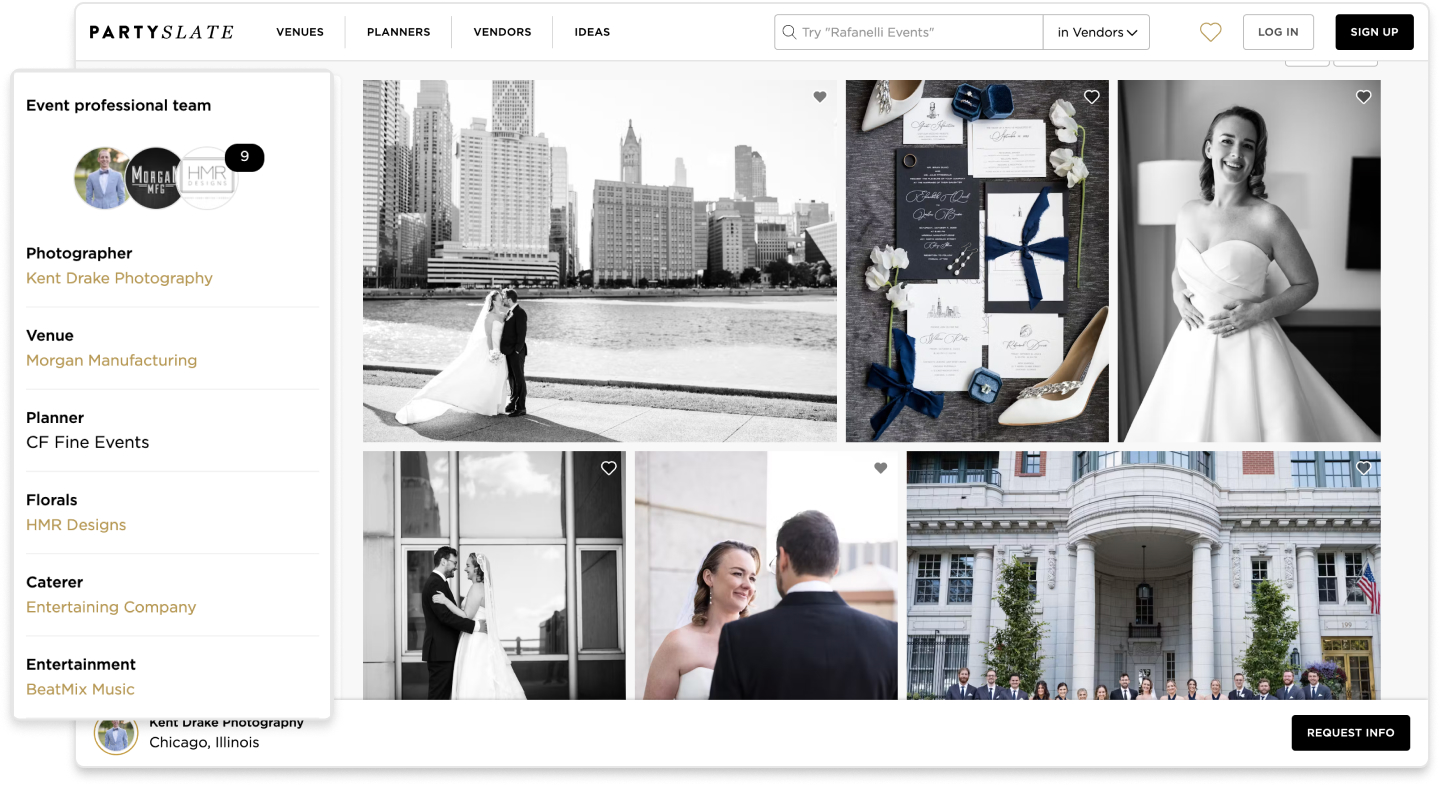The image size is (1440, 786).
Task: Open the Venues menu
Action: click(x=299, y=32)
